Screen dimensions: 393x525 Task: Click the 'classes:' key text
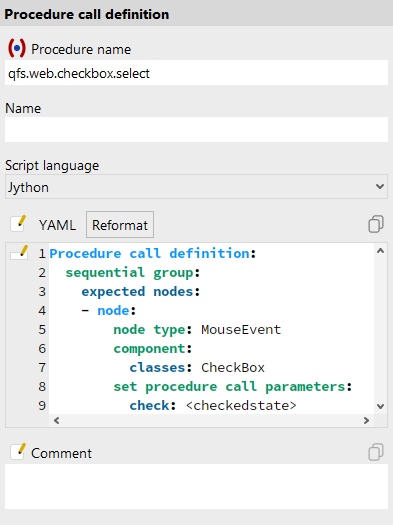point(161,368)
